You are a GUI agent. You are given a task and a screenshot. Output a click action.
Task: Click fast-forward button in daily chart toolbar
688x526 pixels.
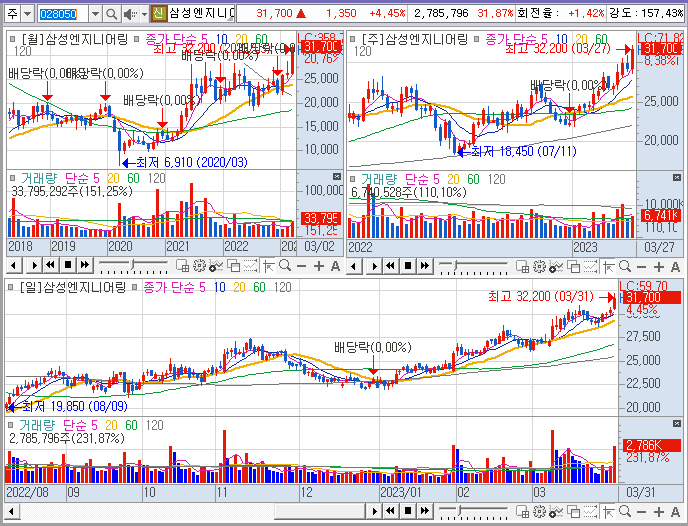click(x=425, y=511)
